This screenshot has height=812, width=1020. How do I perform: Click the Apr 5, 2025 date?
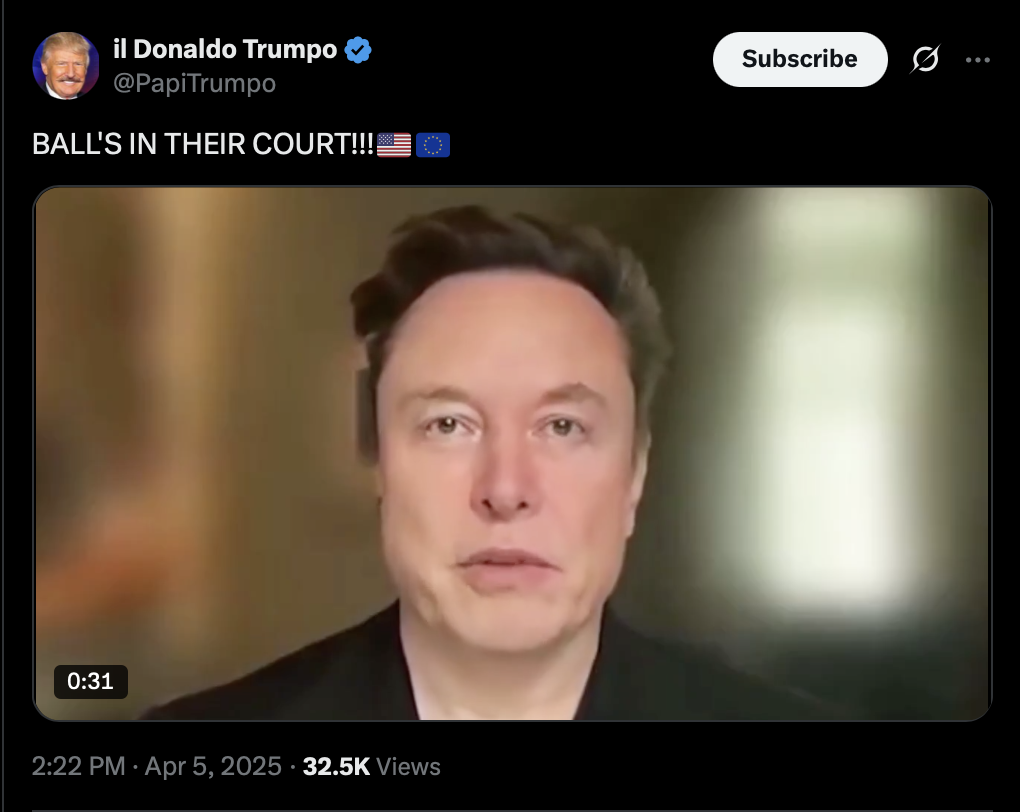click(213, 766)
